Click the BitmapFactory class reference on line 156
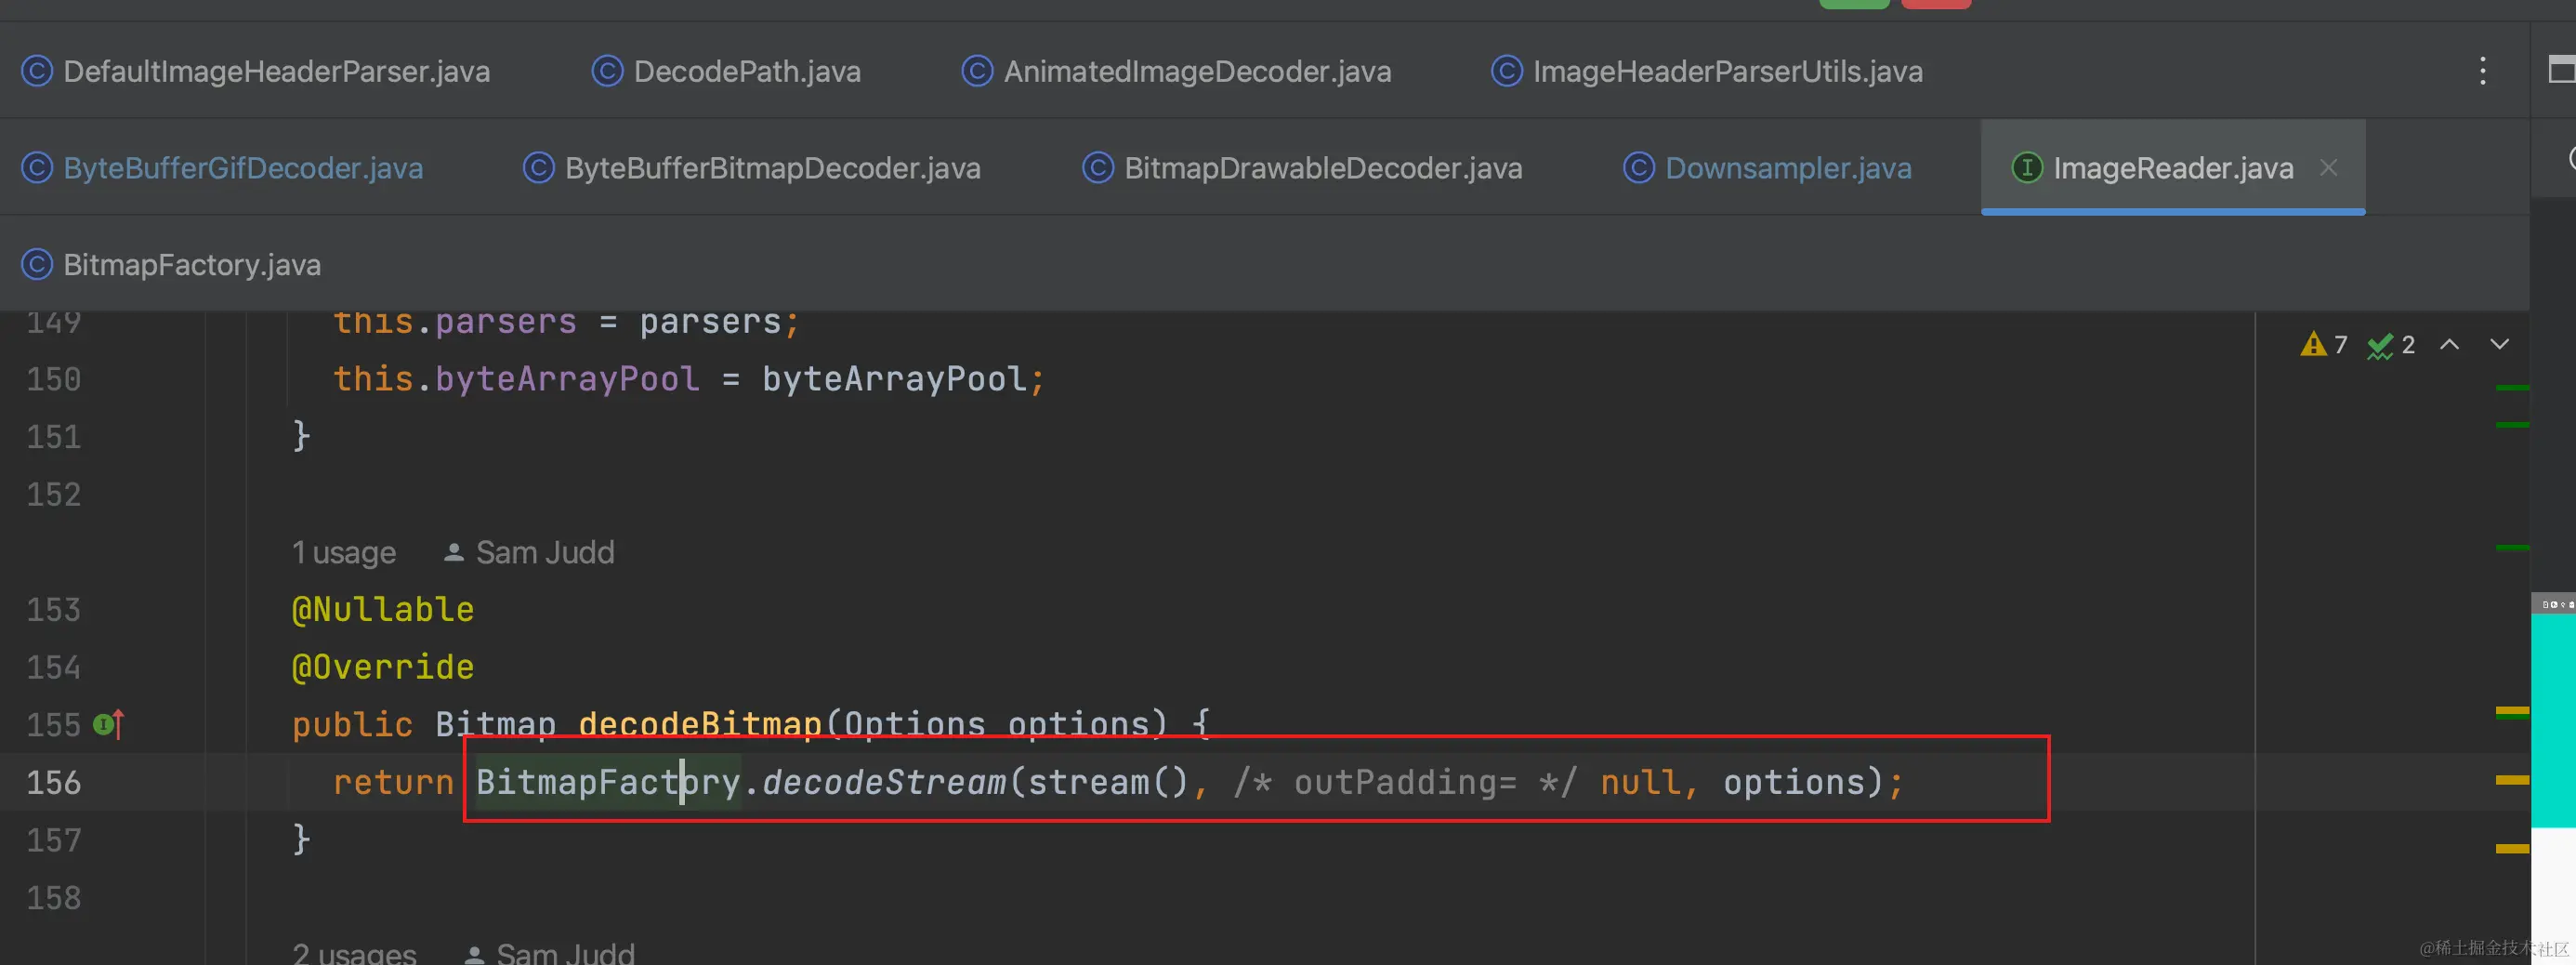The image size is (2576, 965). (x=608, y=782)
